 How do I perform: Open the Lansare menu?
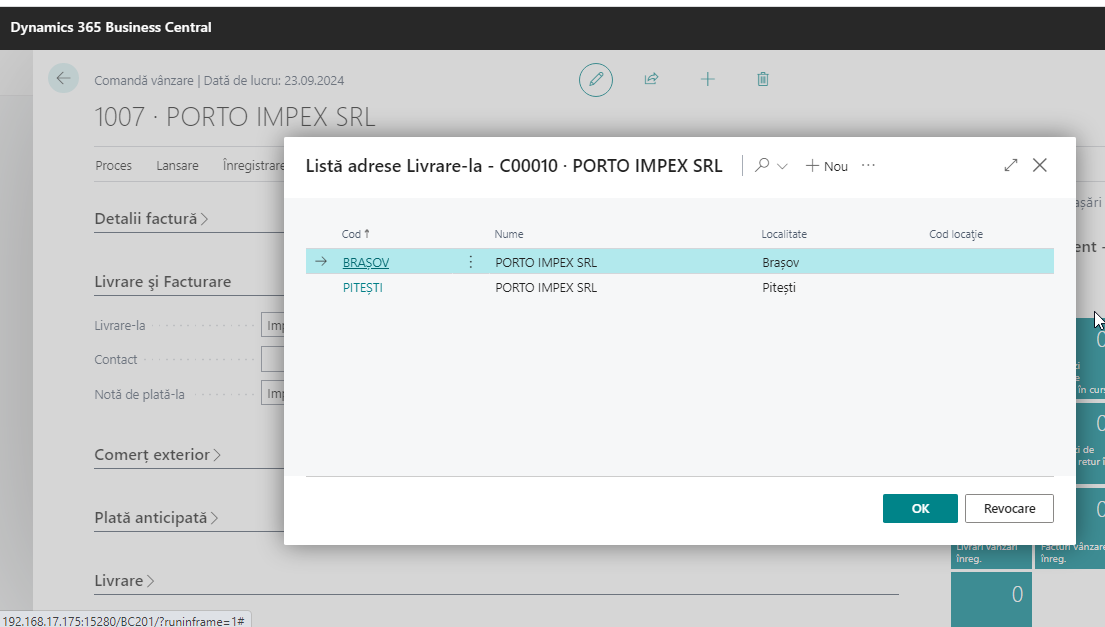click(x=177, y=166)
